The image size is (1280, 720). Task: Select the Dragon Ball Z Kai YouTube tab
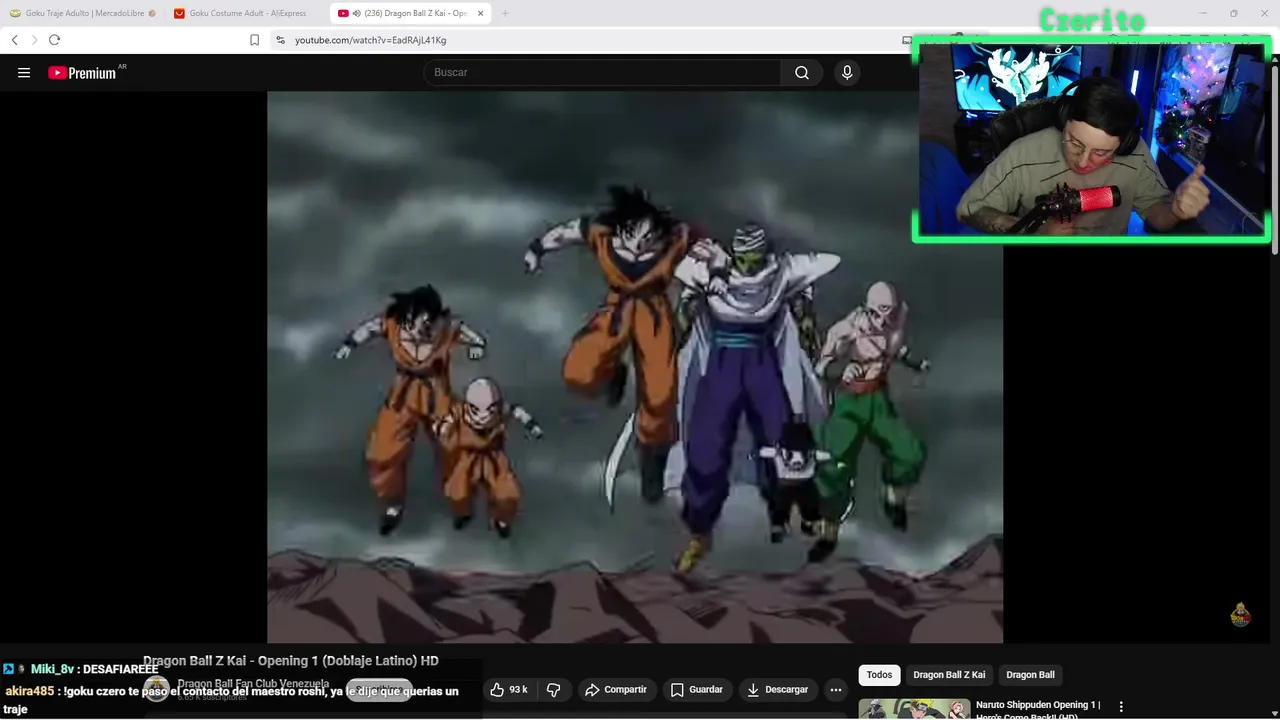410,13
